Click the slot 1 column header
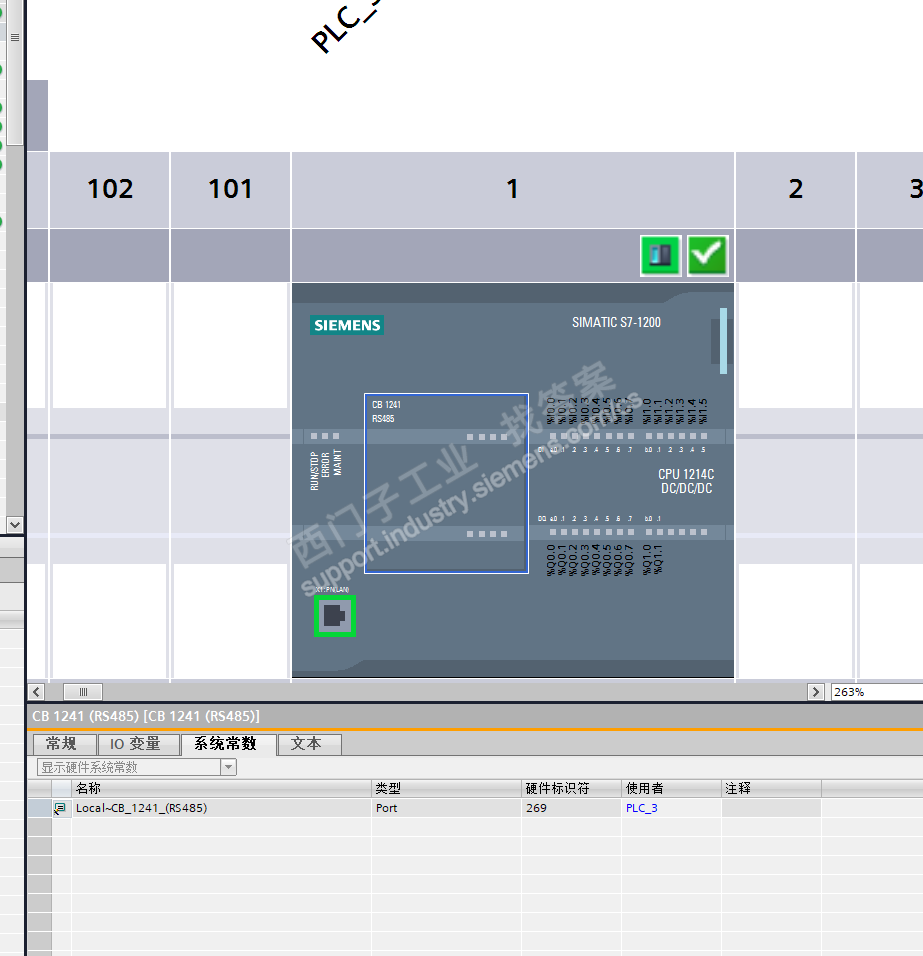This screenshot has width=923, height=956. point(513,190)
